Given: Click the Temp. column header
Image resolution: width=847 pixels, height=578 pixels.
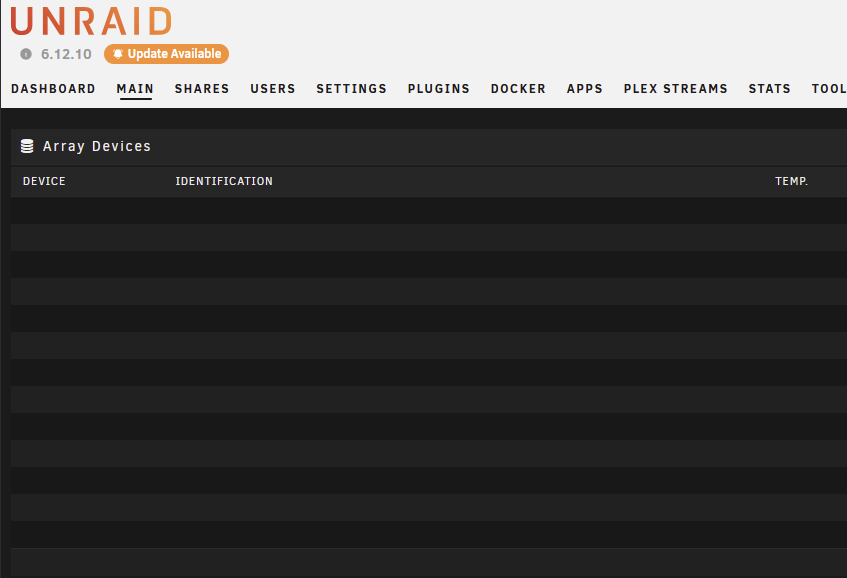Looking at the screenshot, I should [791, 182].
